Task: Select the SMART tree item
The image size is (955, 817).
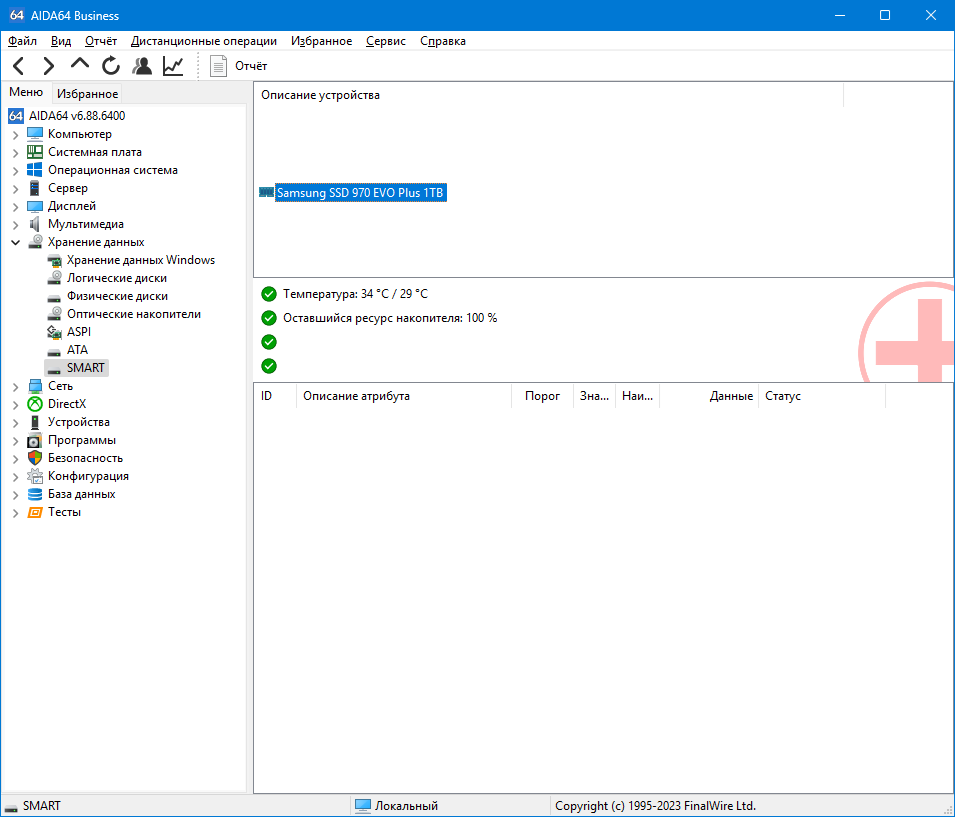Action: tap(85, 367)
